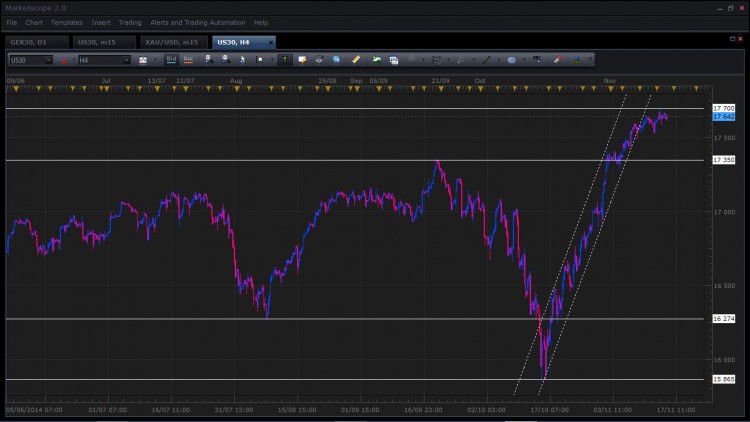Select the 16 274 horizontal line label
The height and width of the screenshot is (422, 750).
pos(724,319)
